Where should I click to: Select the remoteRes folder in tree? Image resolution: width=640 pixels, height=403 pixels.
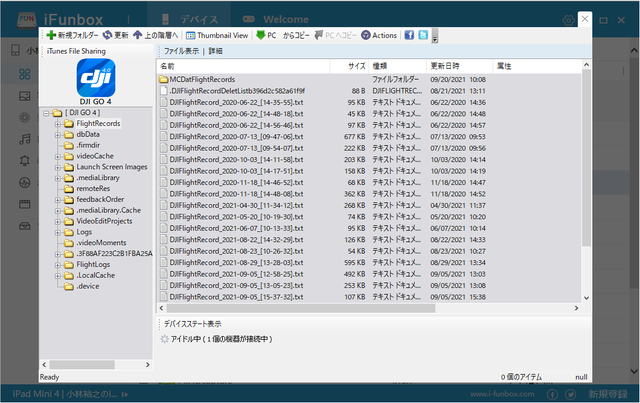(x=93, y=189)
